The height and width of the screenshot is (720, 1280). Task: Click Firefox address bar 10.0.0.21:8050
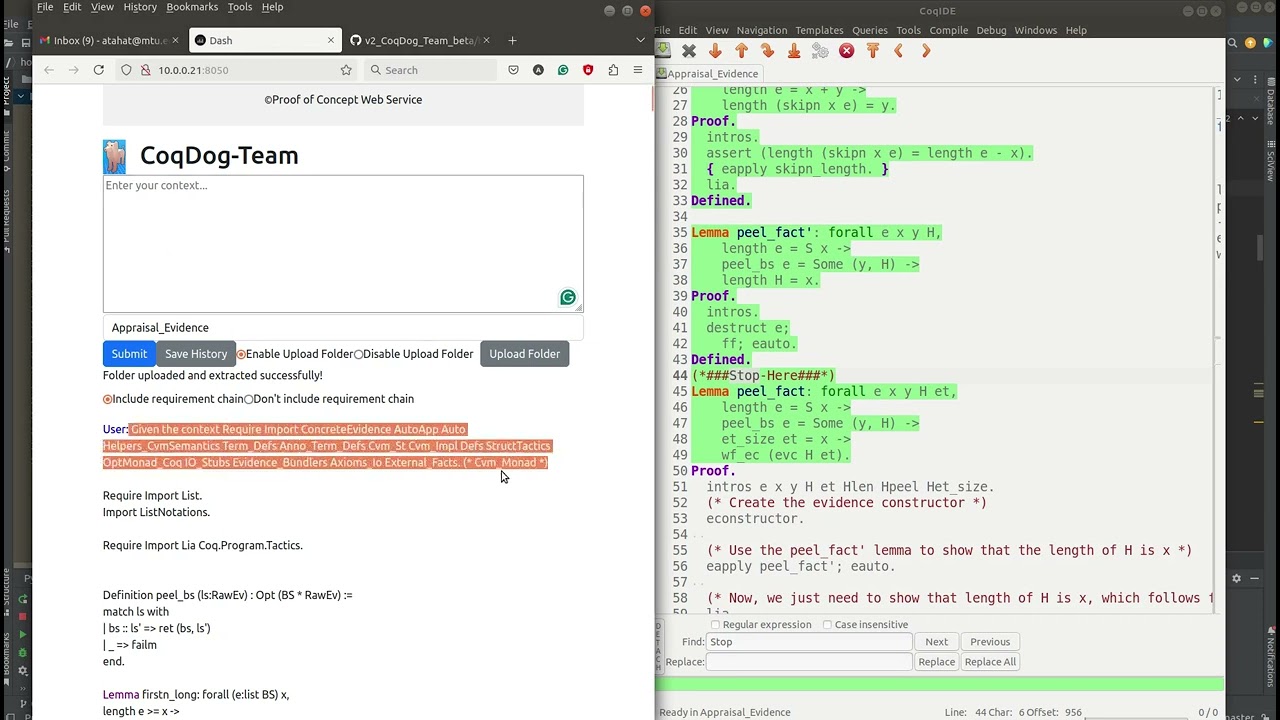[236, 70]
